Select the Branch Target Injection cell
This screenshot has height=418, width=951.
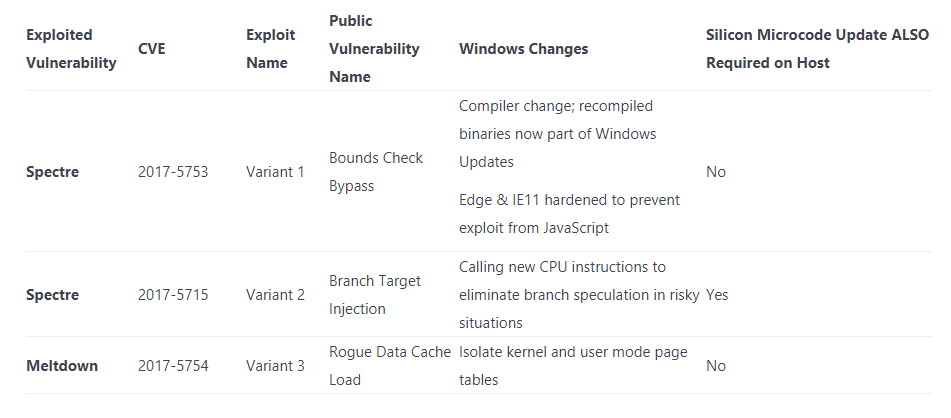(x=375, y=295)
